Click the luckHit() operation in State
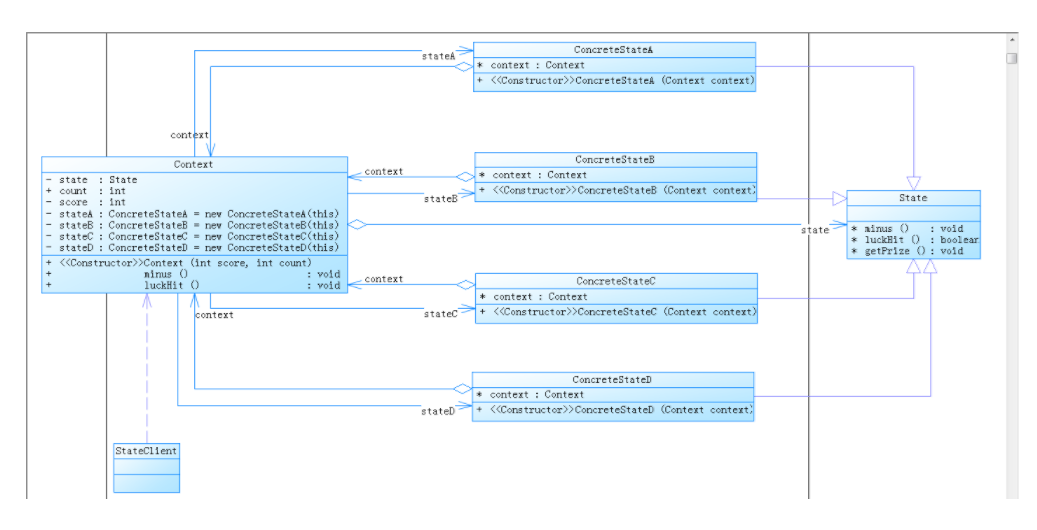The width and height of the screenshot is (1037, 530). (915, 240)
